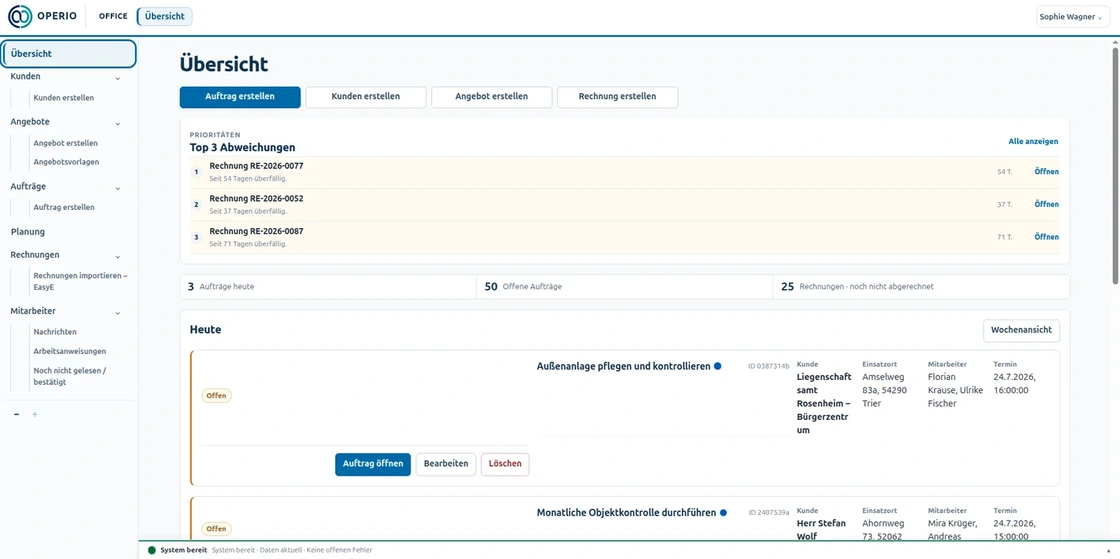This screenshot has width=1120, height=559.
Task: Click the plus icon below the sidebar
Action: [34, 415]
